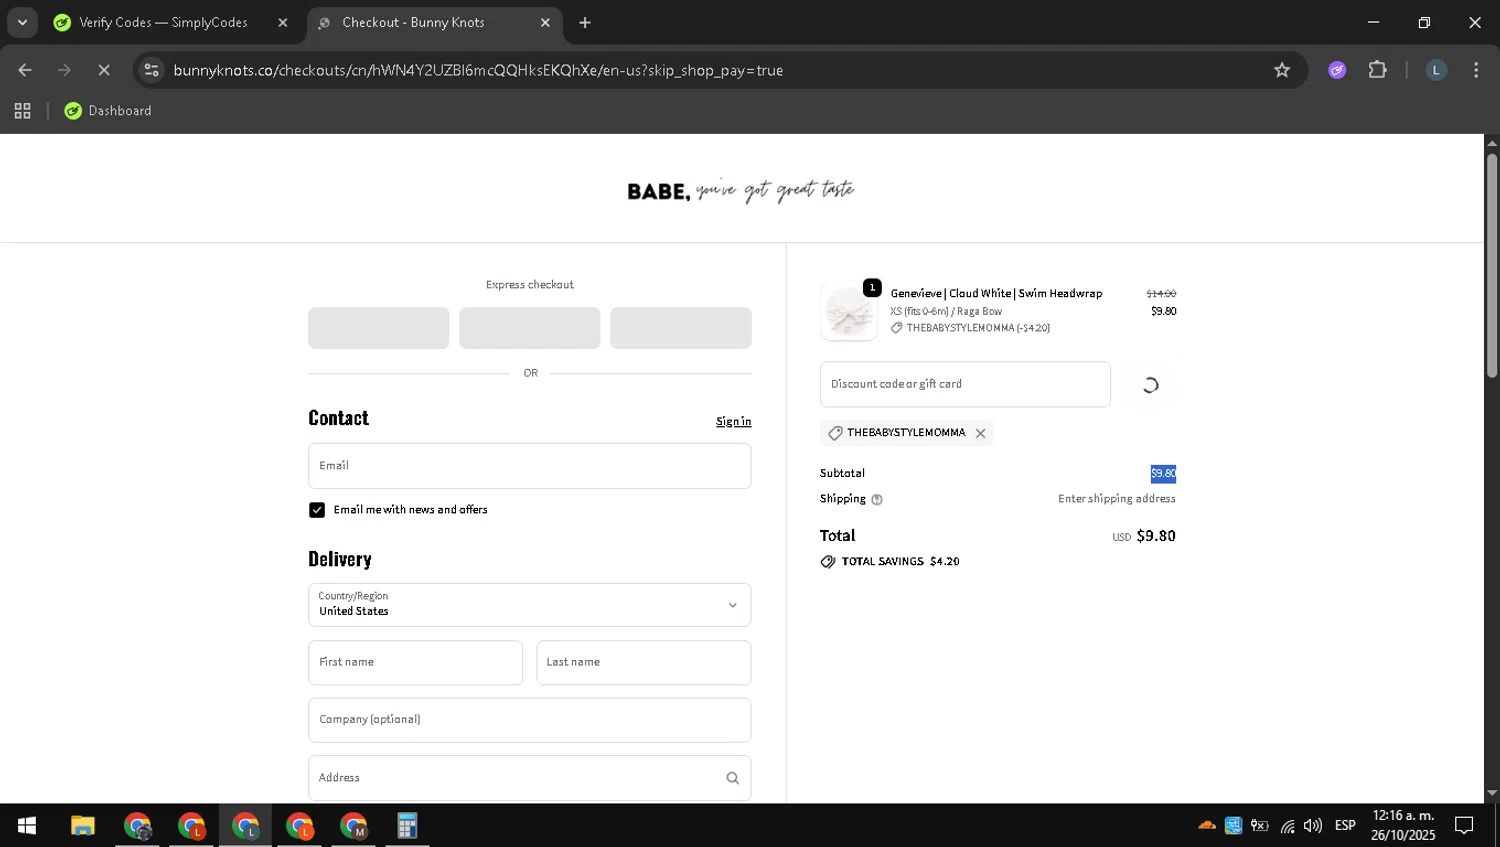Click the Genevieve Cloud White Swim Headwrap title
1500x847 pixels.
coord(996,293)
